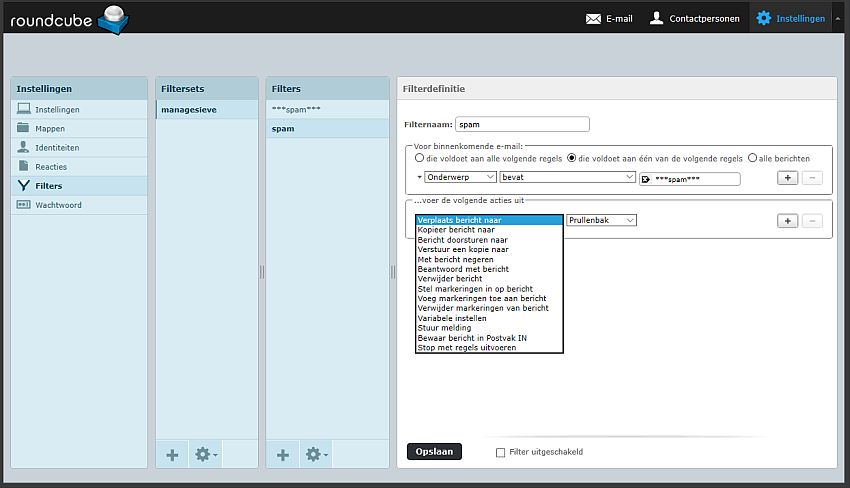Add a new filter with plus icon
Screen dimensions: 850x488
[283, 454]
